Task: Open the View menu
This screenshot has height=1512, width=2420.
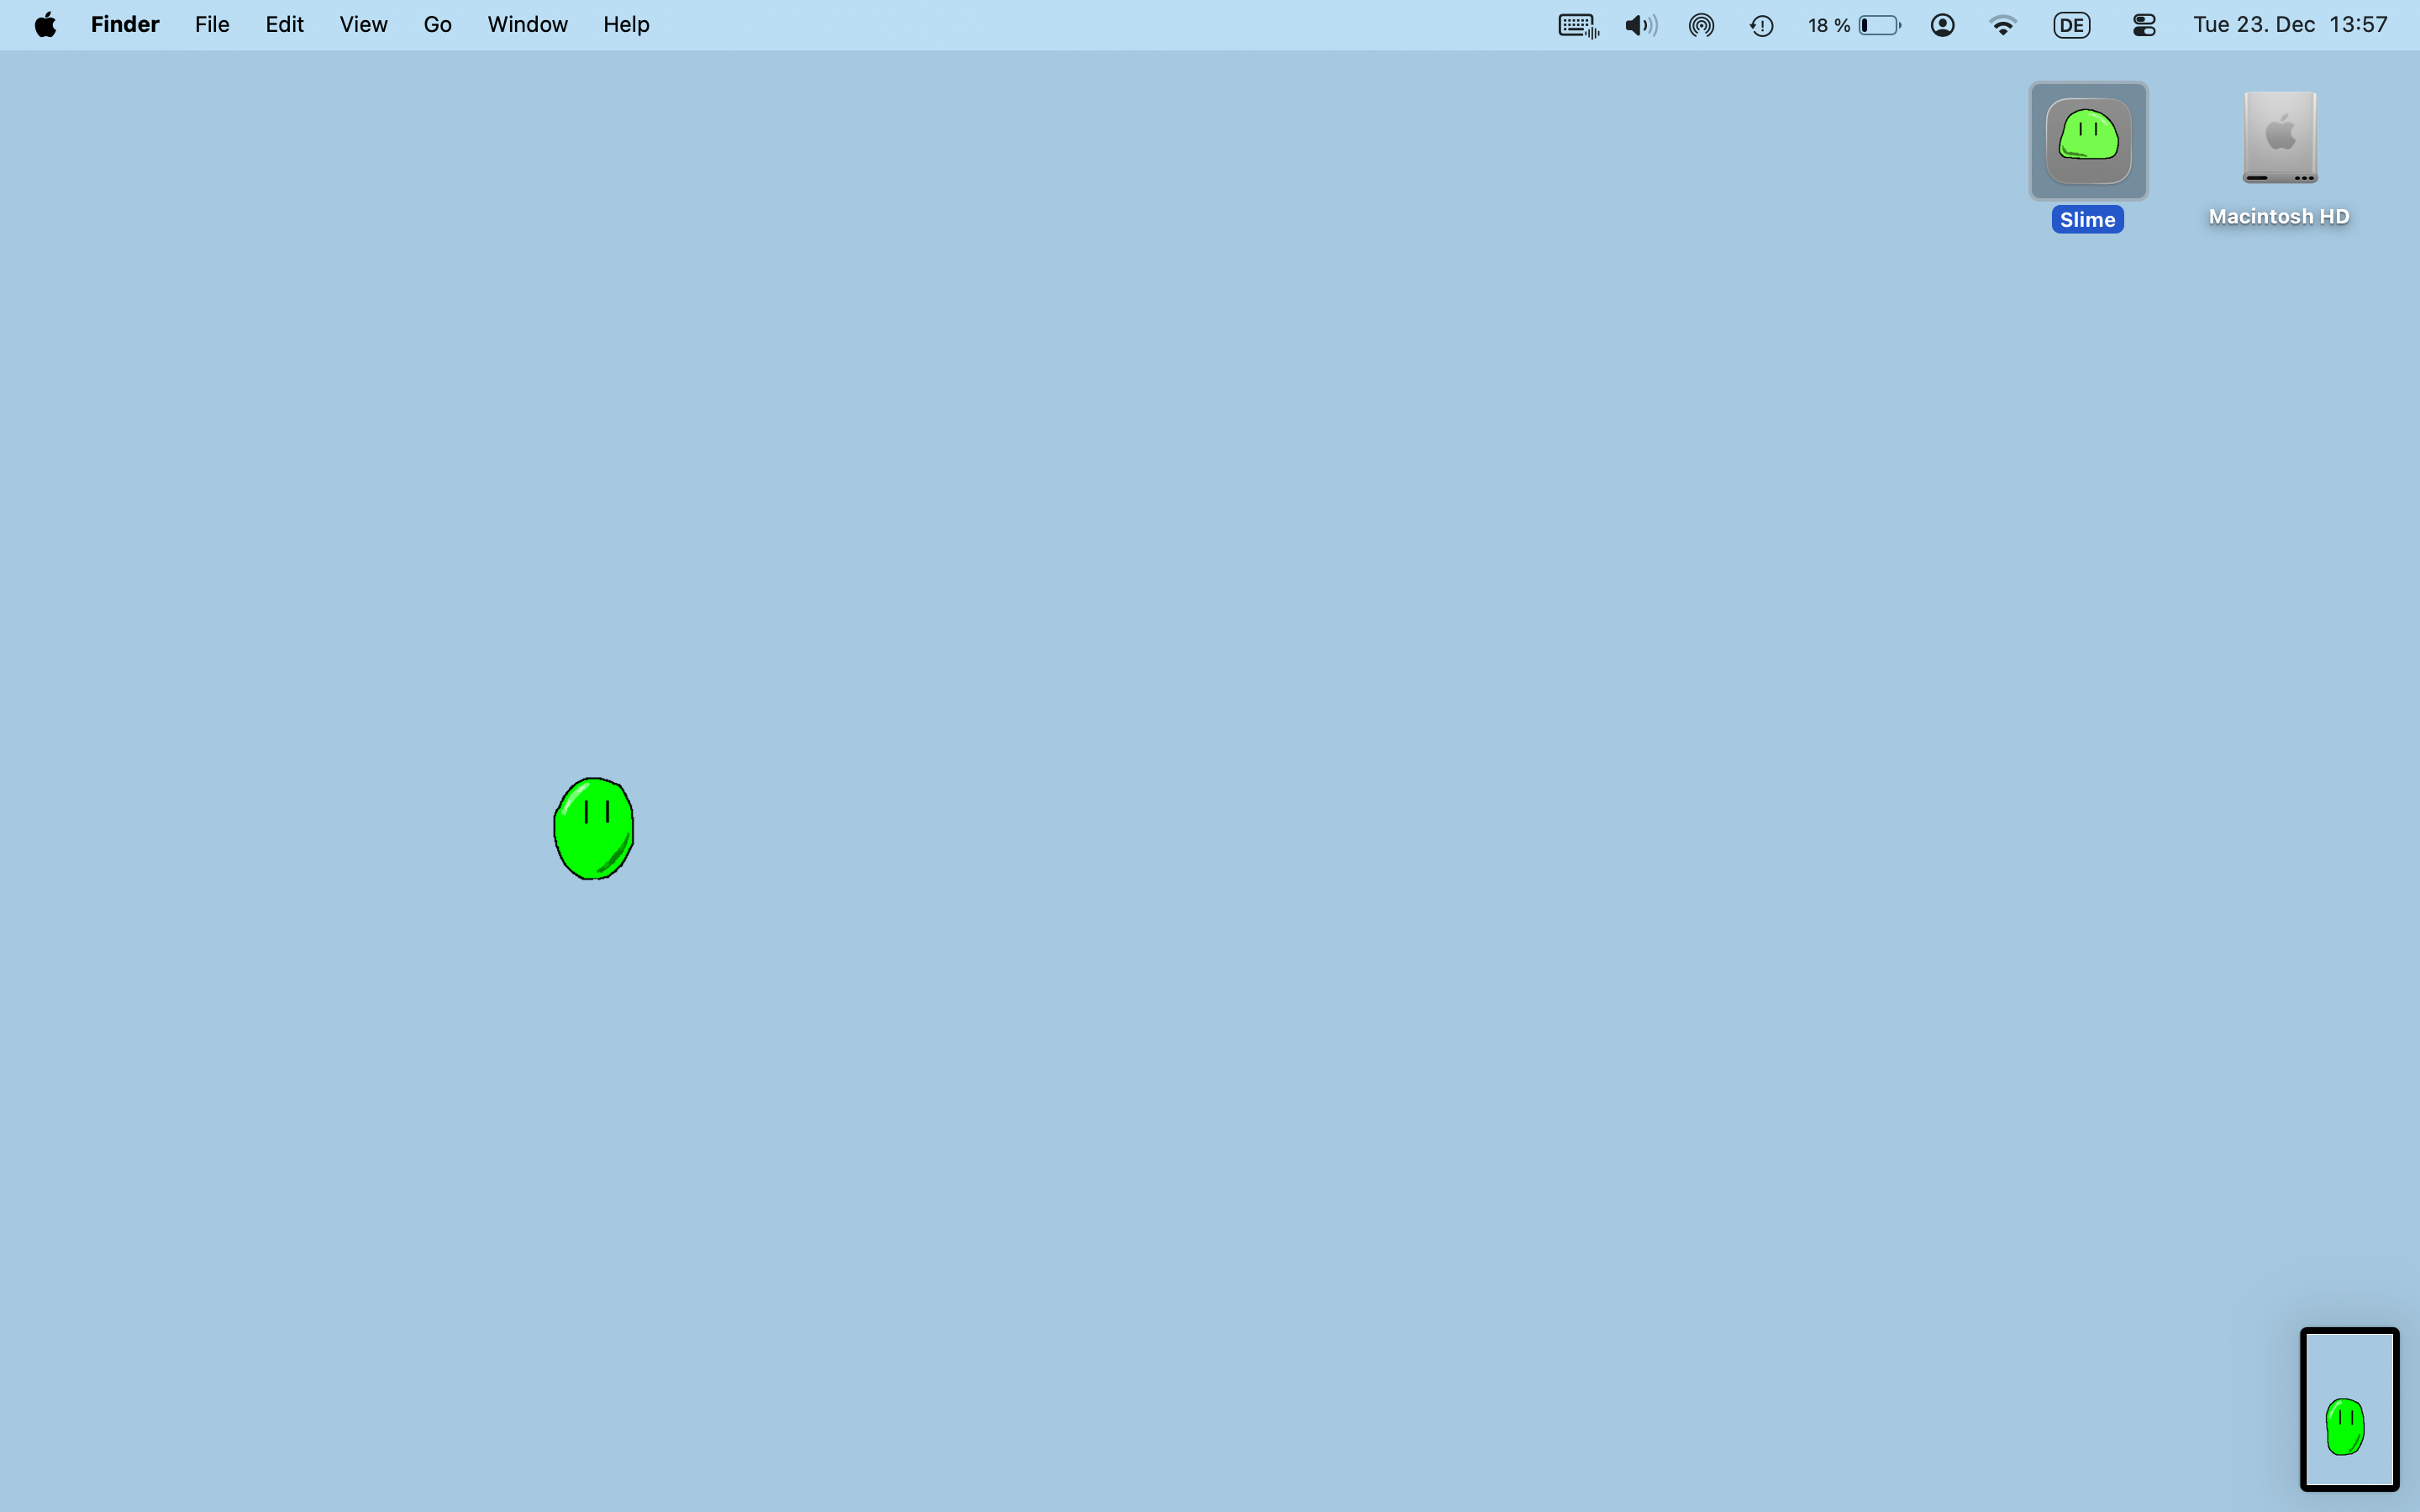Action: pyautogui.click(x=363, y=25)
